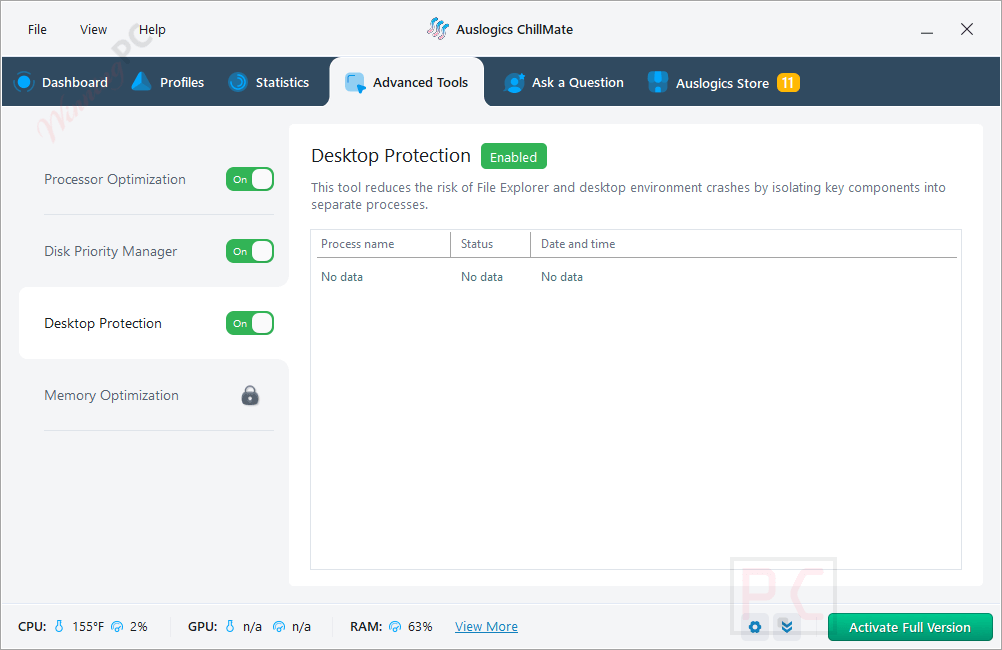Click the Statistics swirl icon

coord(238,82)
